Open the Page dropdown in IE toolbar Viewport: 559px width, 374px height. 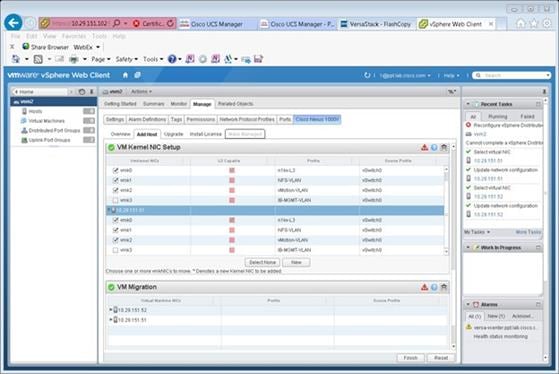(x=101, y=59)
